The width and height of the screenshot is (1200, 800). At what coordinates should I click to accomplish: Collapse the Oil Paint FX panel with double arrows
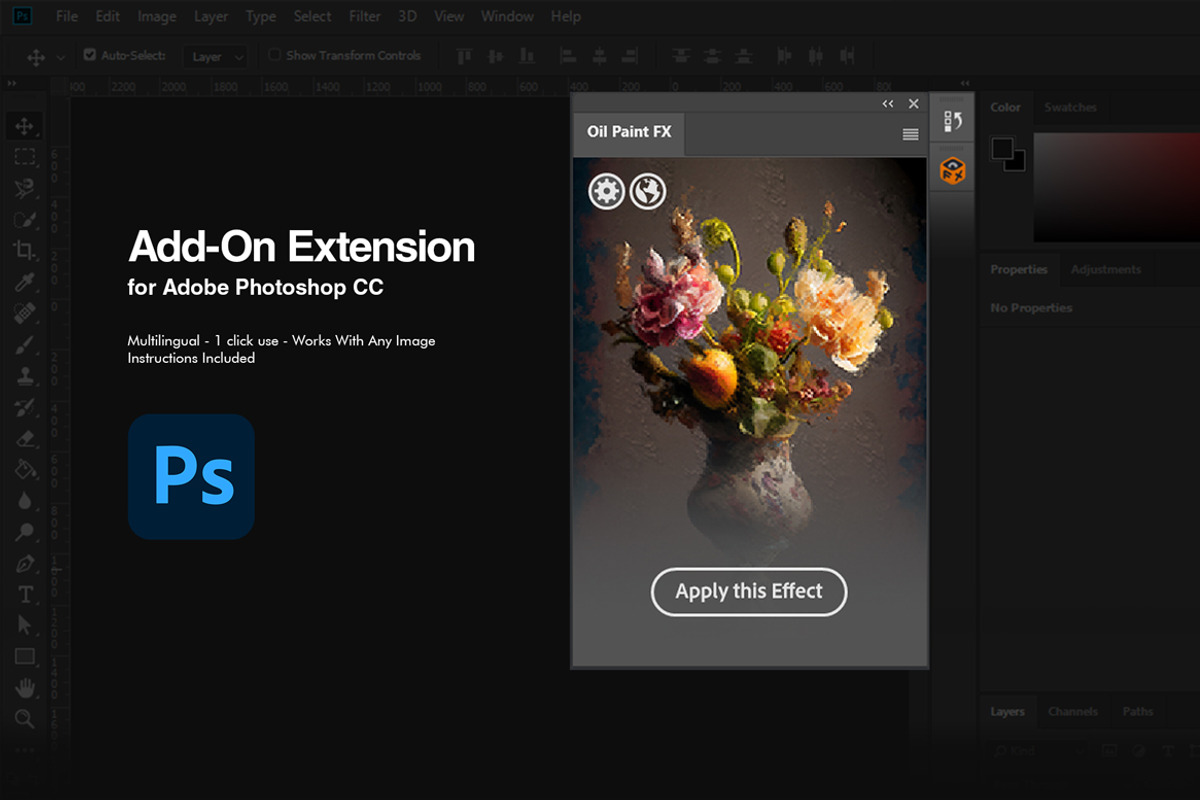click(887, 104)
